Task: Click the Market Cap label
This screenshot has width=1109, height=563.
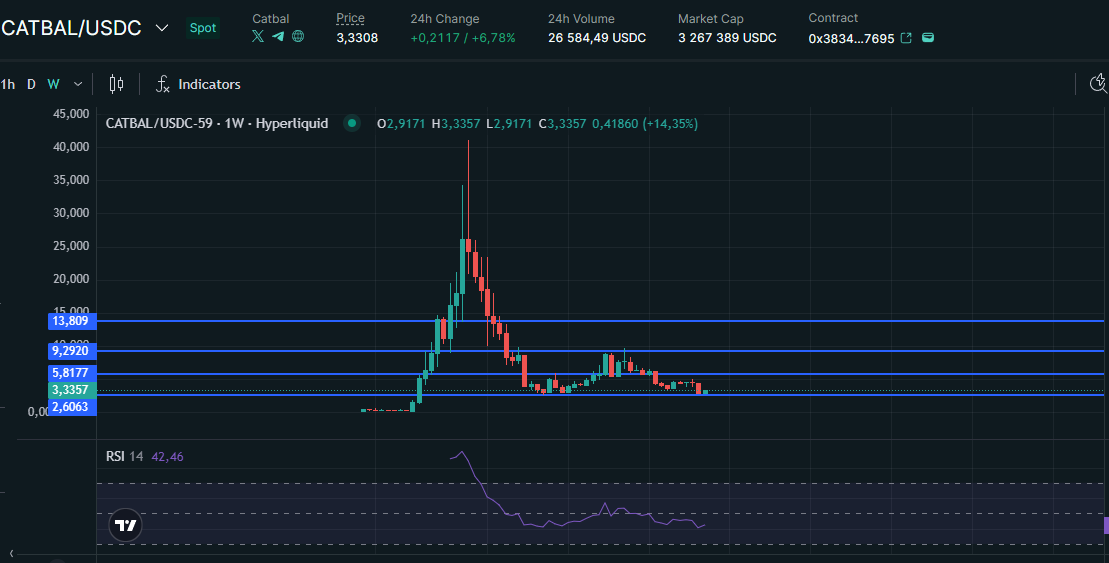Action: (x=711, y=18)
